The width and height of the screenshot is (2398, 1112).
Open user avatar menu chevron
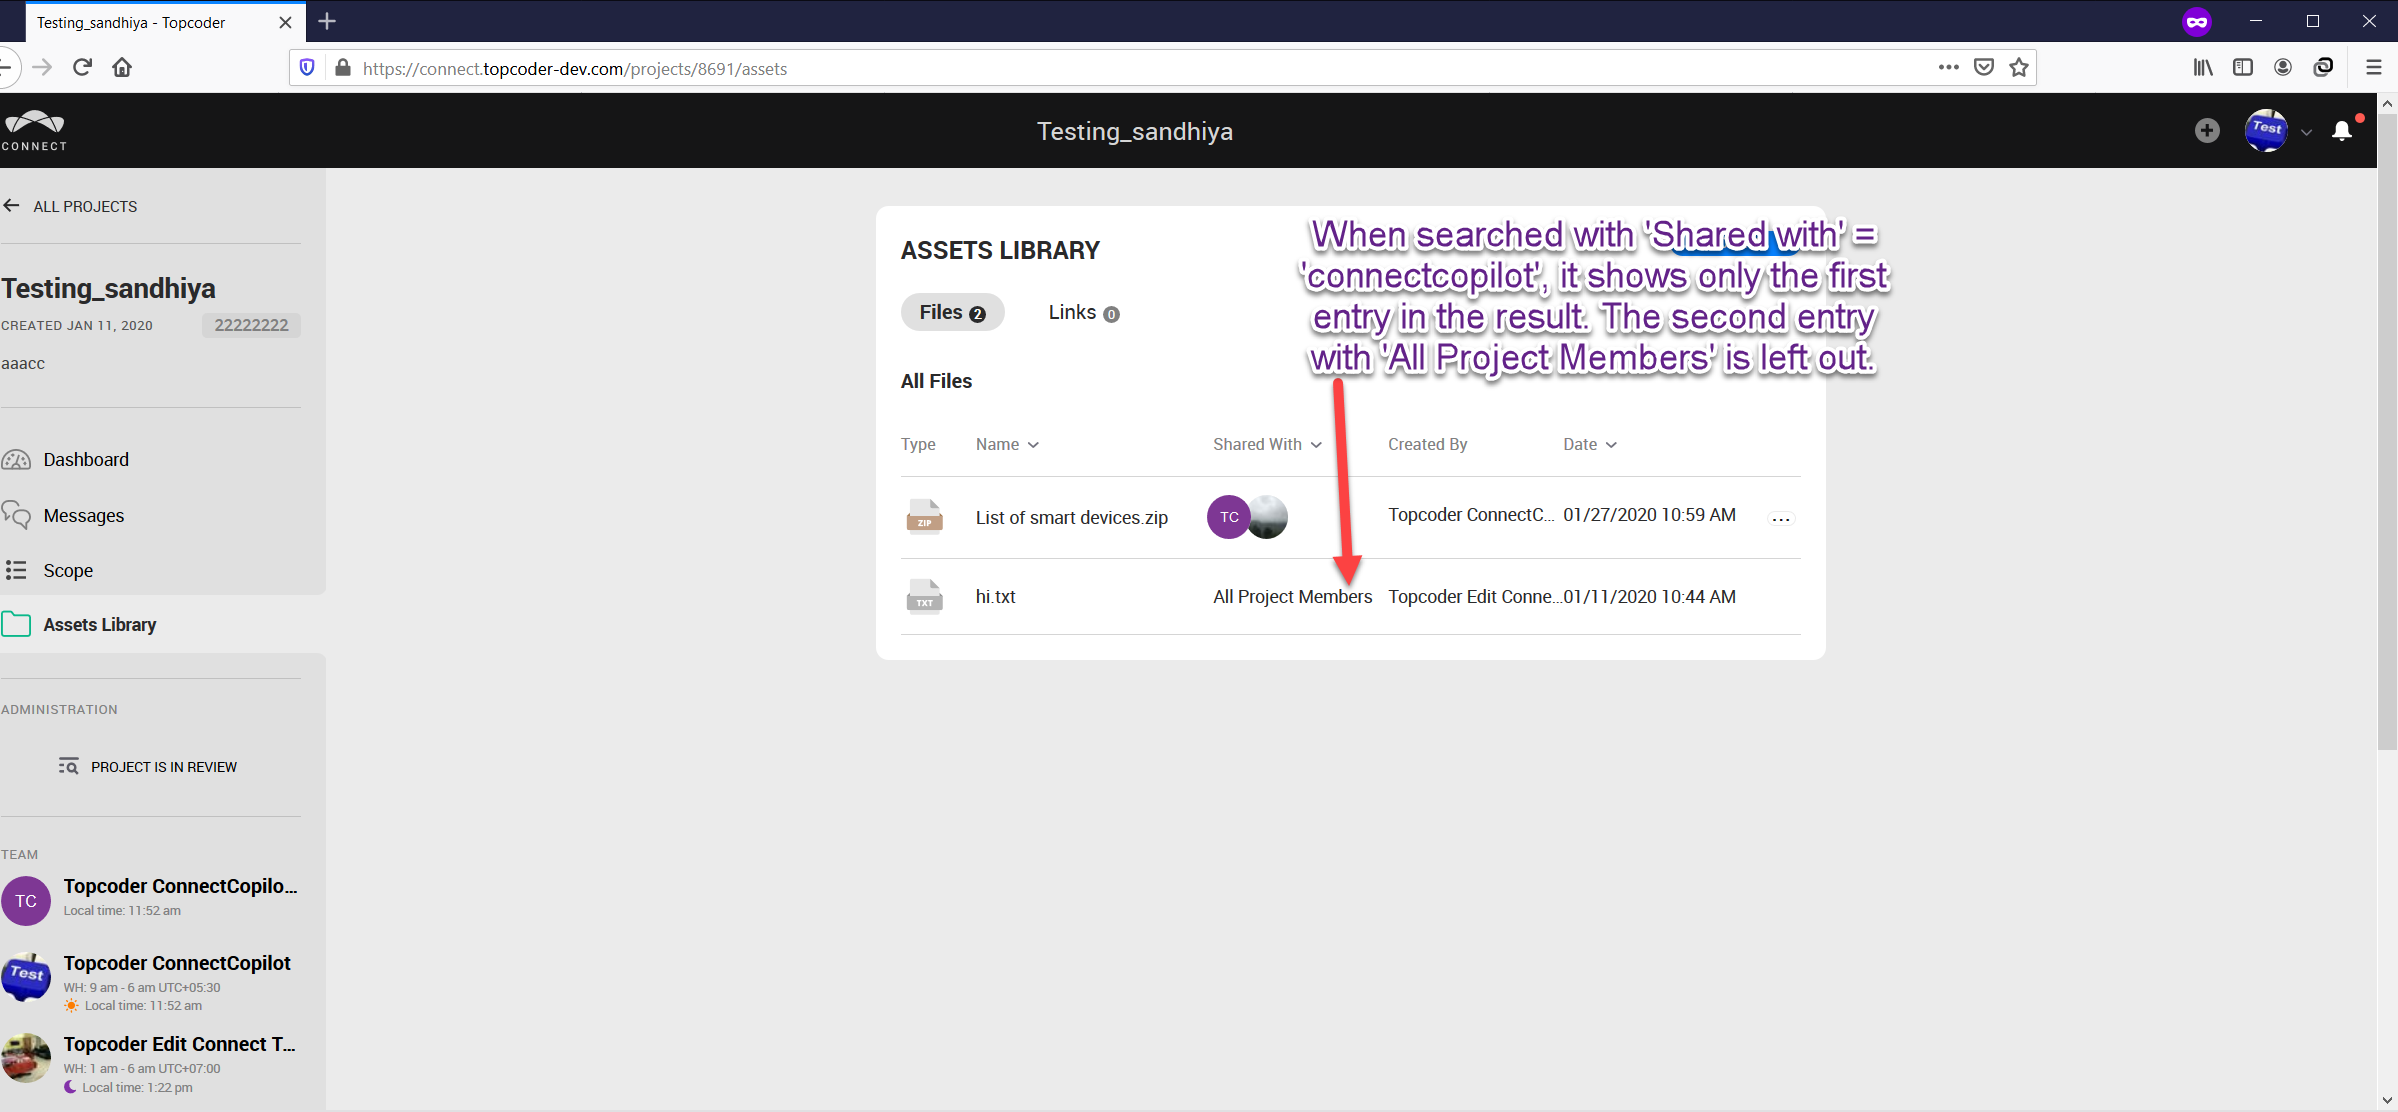point(2306,132)
